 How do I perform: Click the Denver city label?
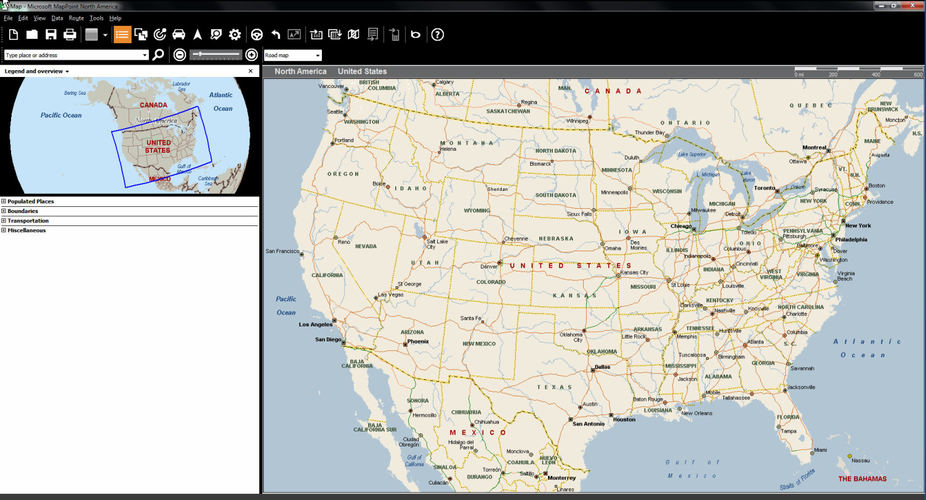[488, 266]
